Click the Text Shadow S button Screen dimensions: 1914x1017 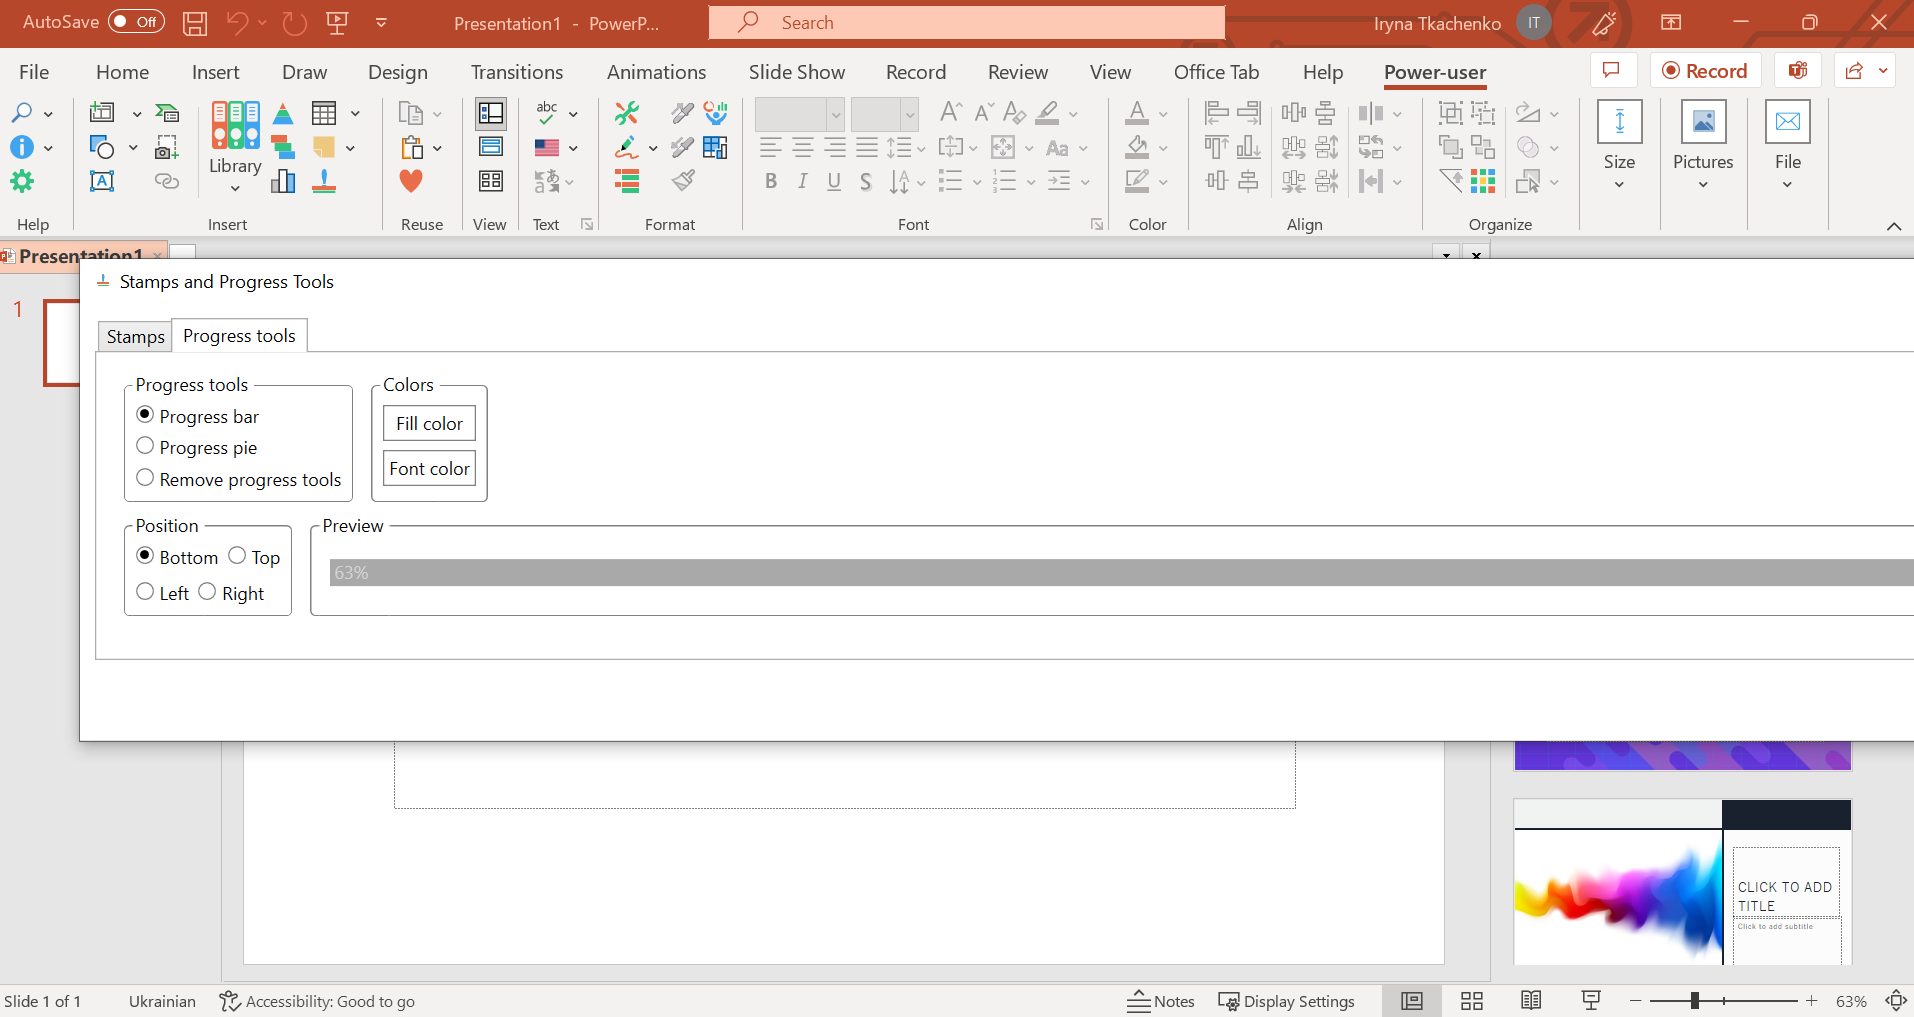[x=866, y=181]
